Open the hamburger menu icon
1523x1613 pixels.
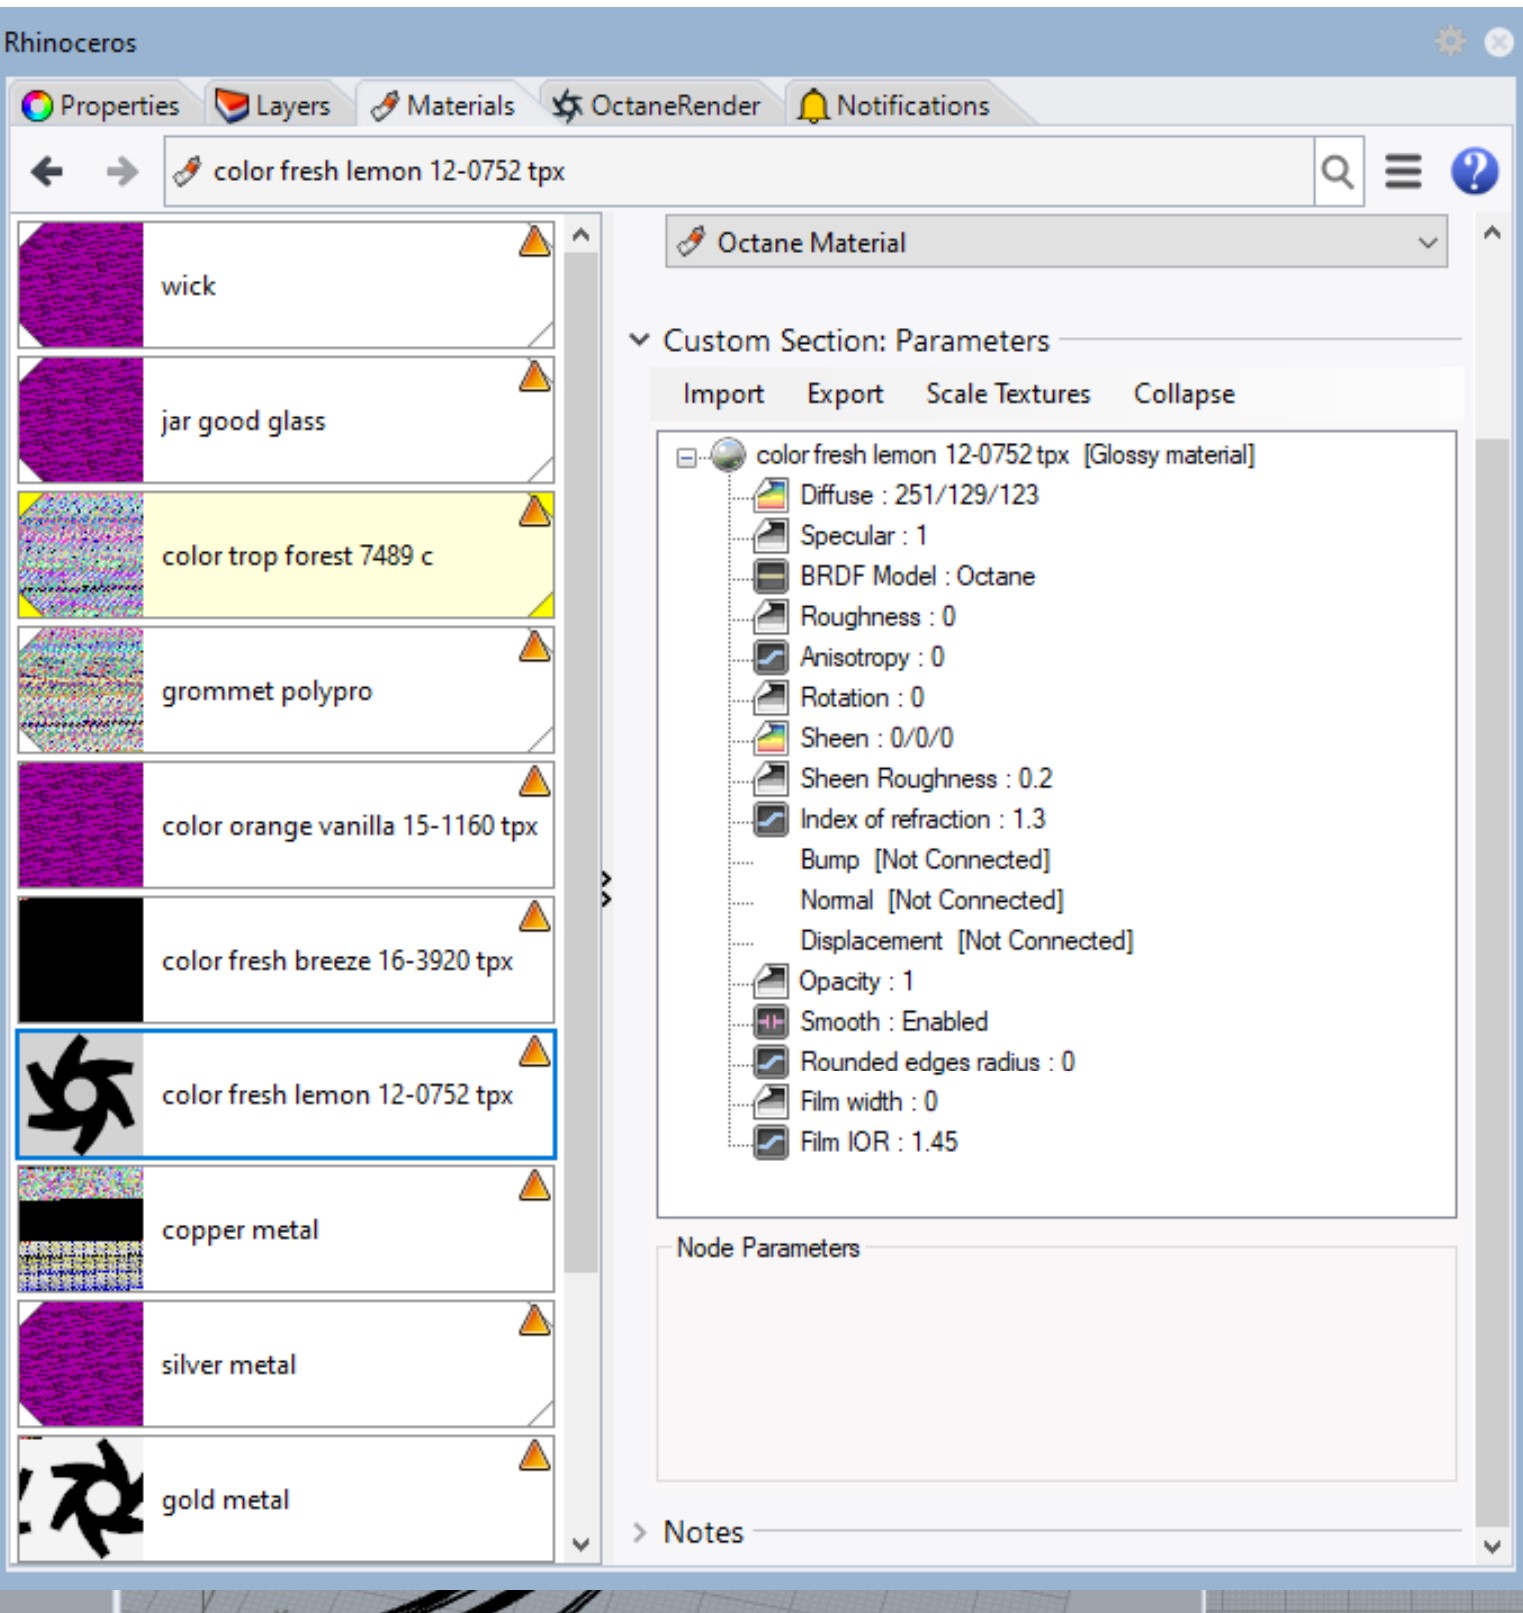[1403, 172]
